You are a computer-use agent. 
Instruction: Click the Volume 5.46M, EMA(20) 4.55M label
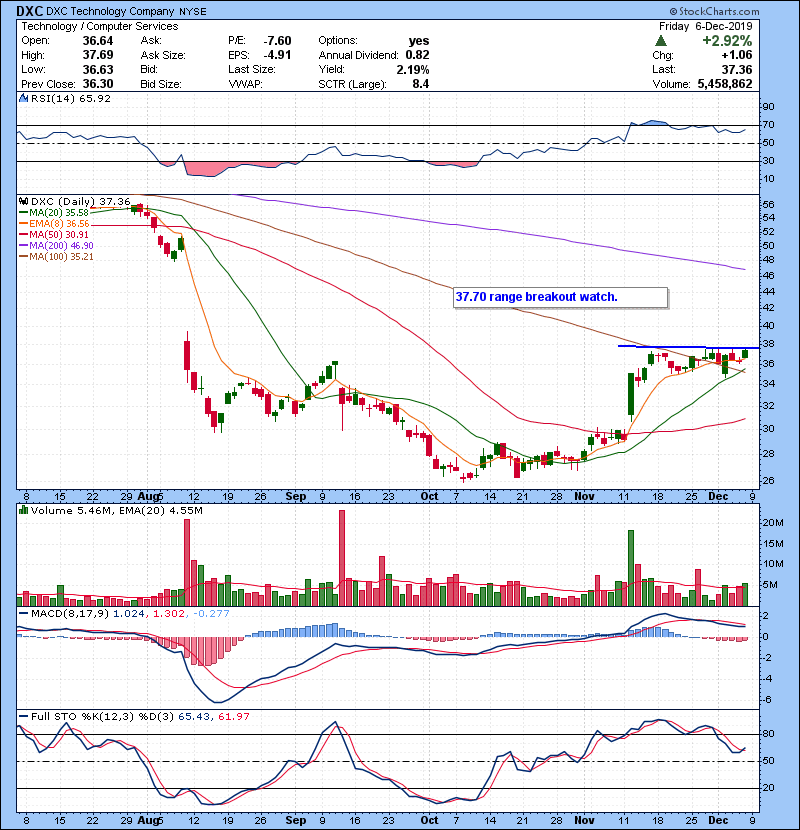pyautogui.click(x=116, y=510)
